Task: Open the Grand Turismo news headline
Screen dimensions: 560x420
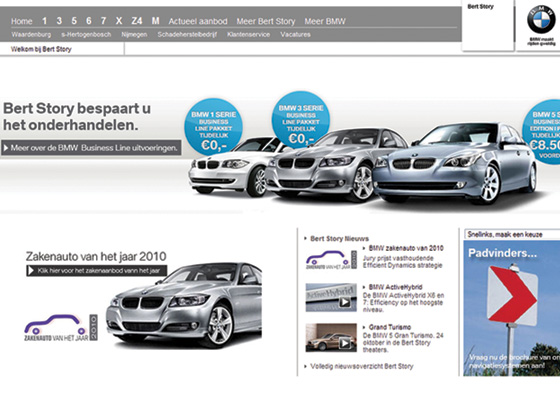Action: pyautogui.click(x=390, y=327)
